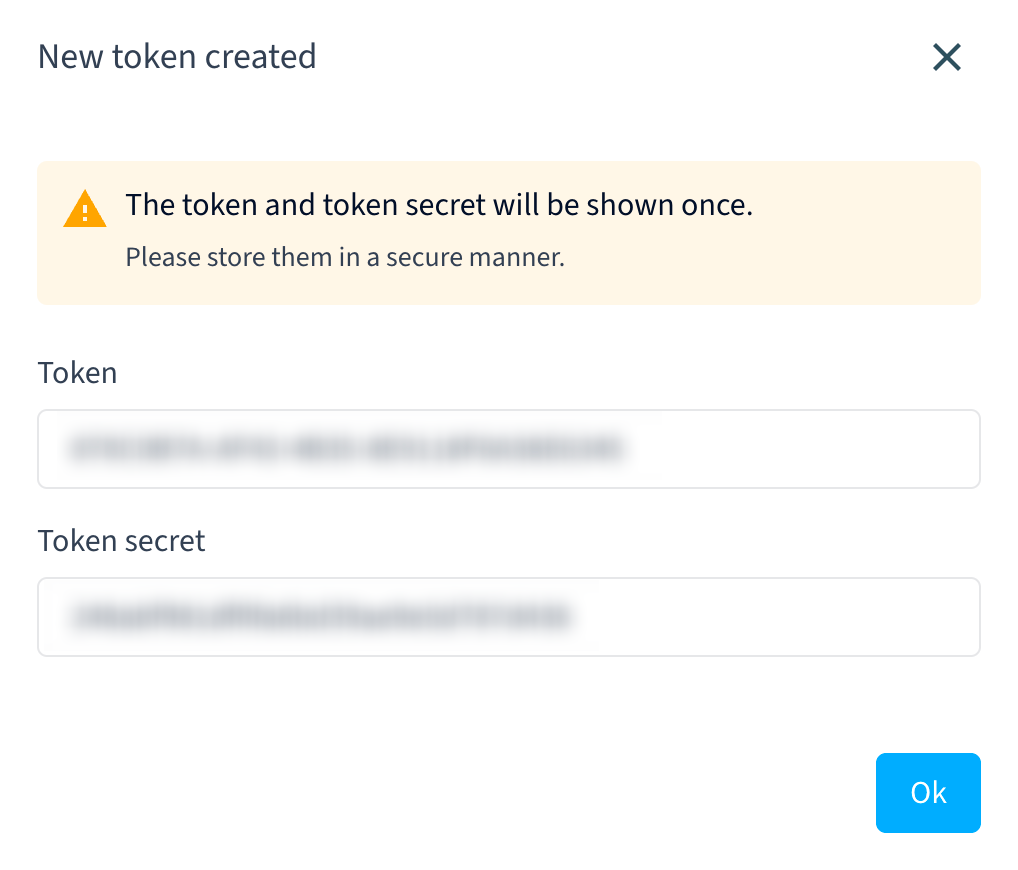The height and width of the screenshot is (870, 1018).
Task: Click the word created in the dialog title
Action: (260, 56)
